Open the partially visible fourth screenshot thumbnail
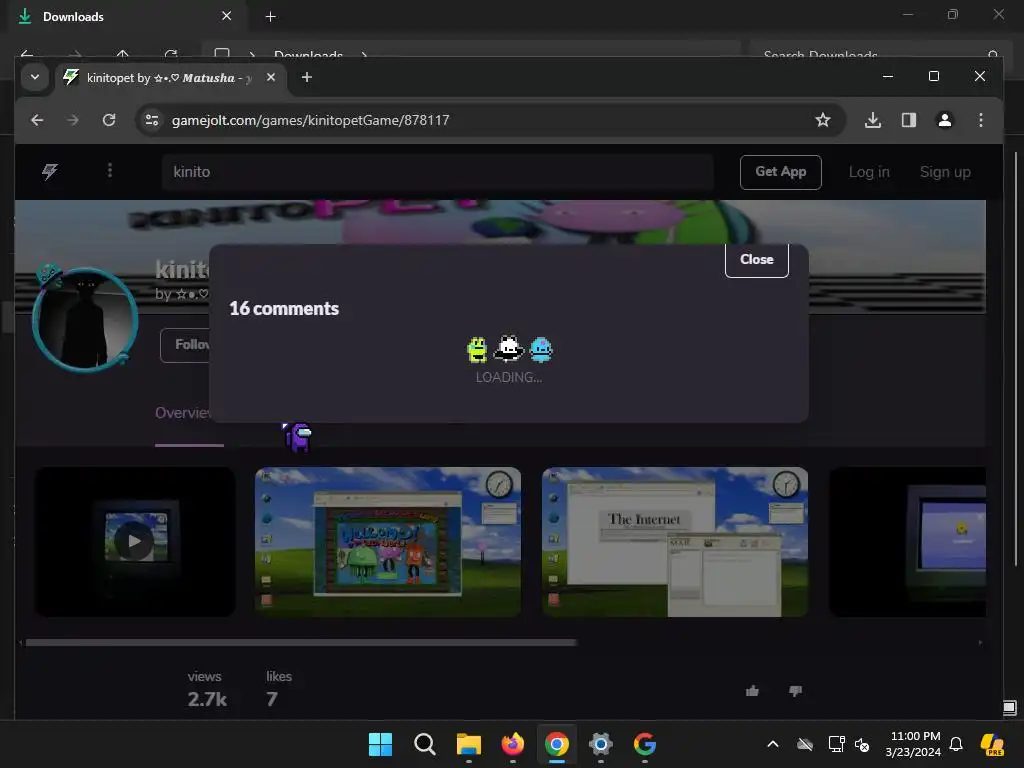 coord(908,541)
